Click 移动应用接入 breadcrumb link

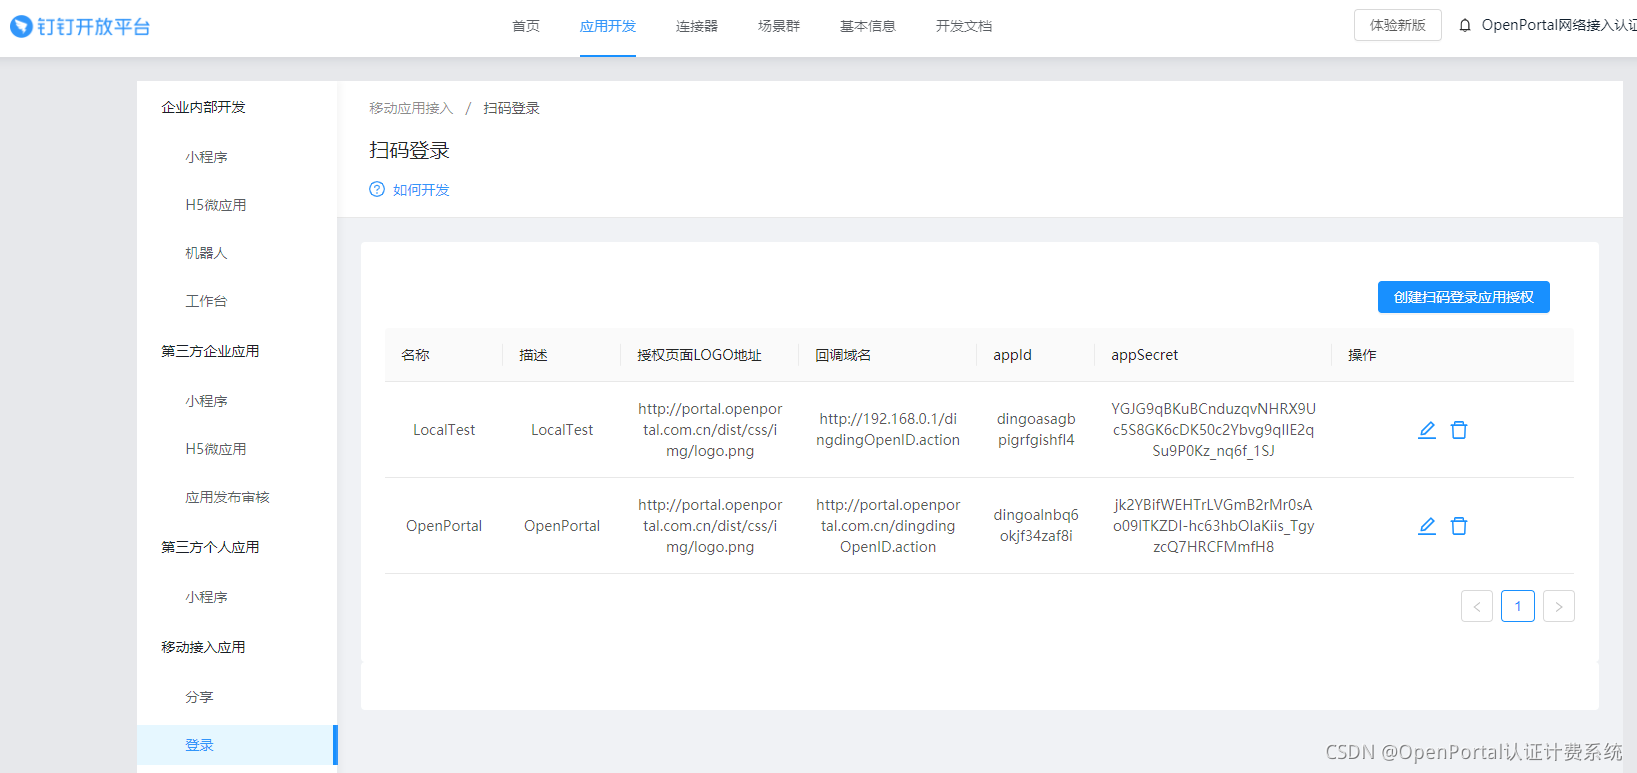(x=411, y=108)
